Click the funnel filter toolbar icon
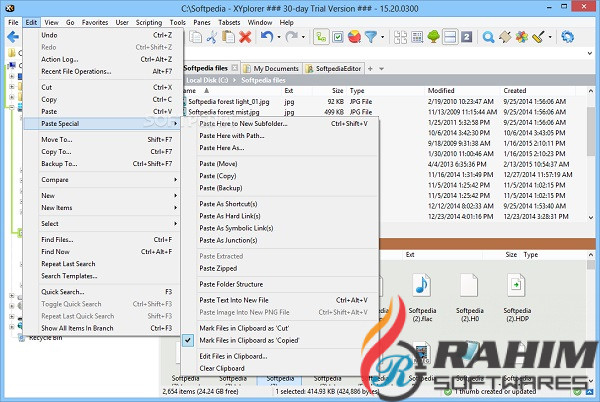The width and height of the screenshot is (600, 402). [371, 38]
